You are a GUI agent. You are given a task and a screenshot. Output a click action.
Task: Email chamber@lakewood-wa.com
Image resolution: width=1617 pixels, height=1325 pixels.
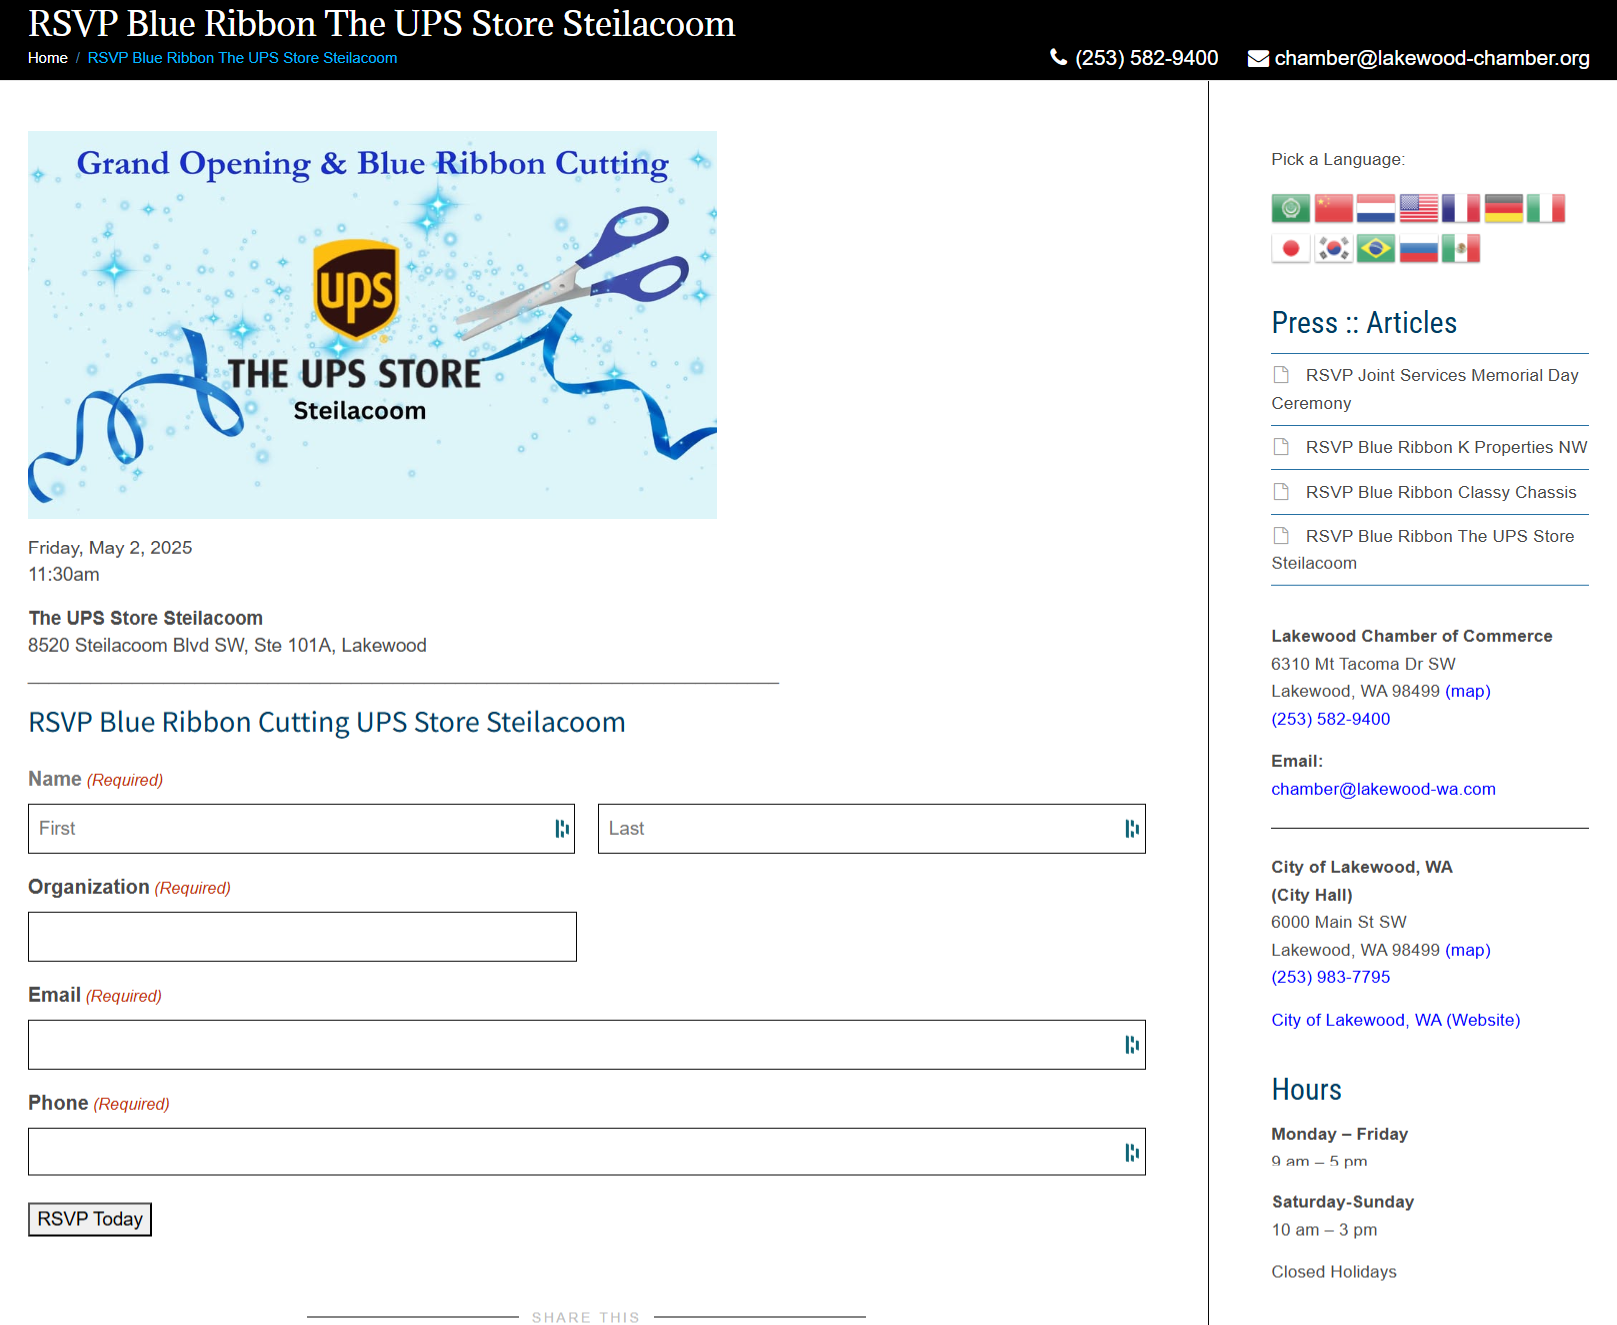(1383, 789)
